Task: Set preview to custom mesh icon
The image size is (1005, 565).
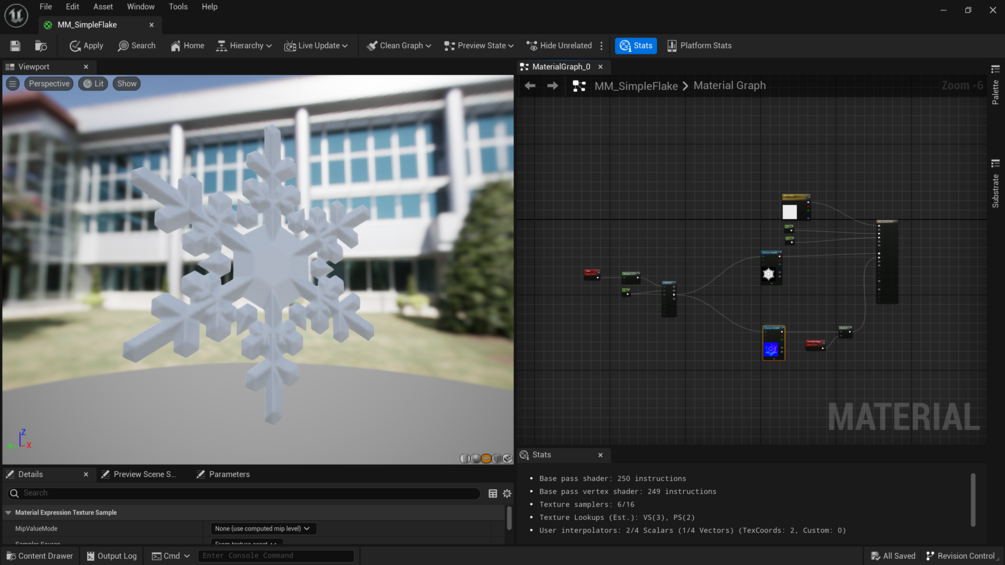Action: pyautogui.click(x=507, y=459)
